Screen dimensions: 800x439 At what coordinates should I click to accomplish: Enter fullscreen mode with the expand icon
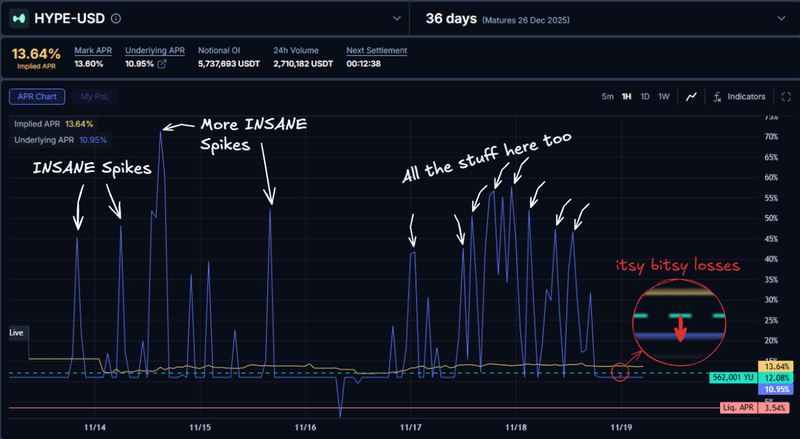click(x=785, y=97)
